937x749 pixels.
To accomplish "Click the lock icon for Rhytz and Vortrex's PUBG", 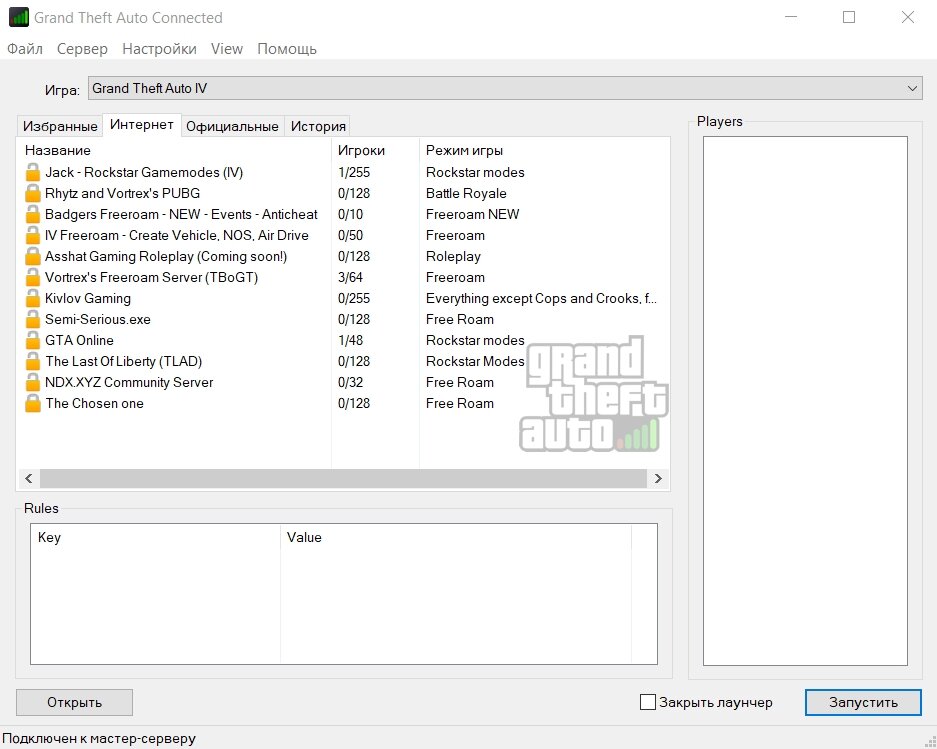I will pos(32,194).
